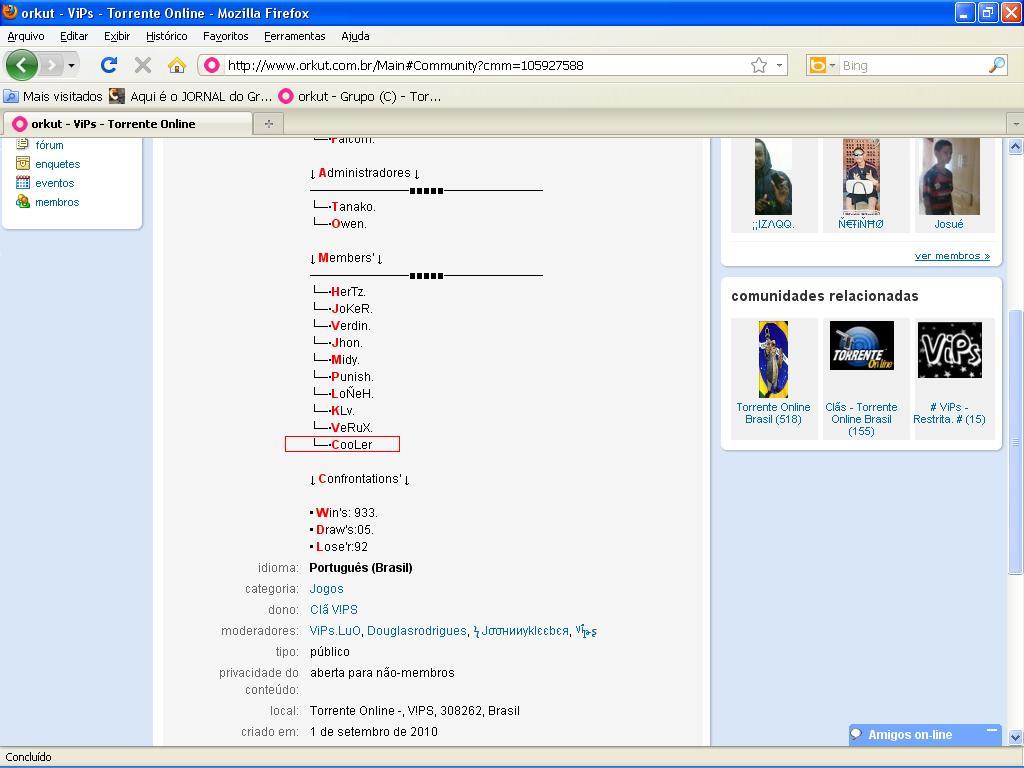Click the orkut site icon in address bar
Image resolution: width=1024 pixels, height=768 pixels.
coord(212,65)
